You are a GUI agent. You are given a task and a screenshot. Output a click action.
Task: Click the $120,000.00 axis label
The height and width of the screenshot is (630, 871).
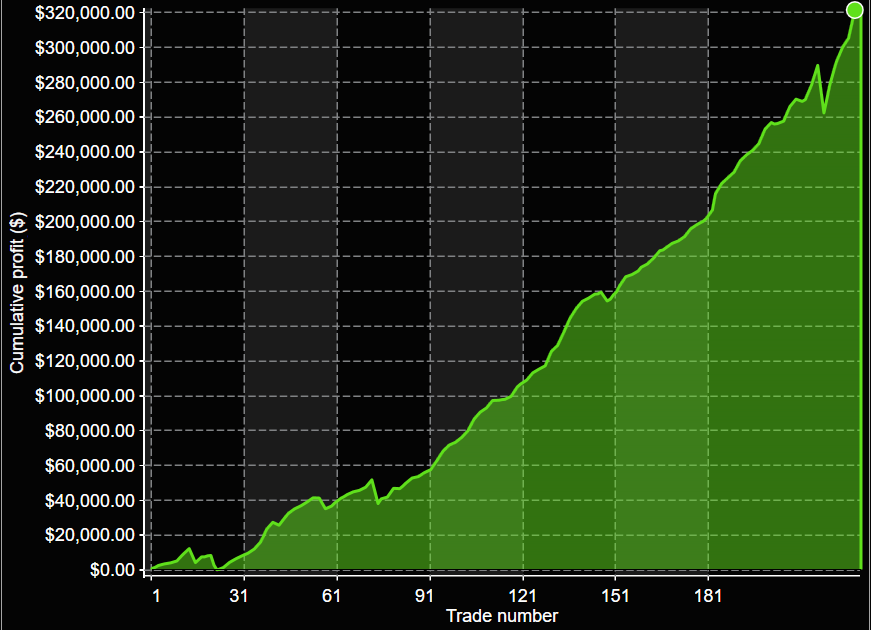[x=85, y=361]
